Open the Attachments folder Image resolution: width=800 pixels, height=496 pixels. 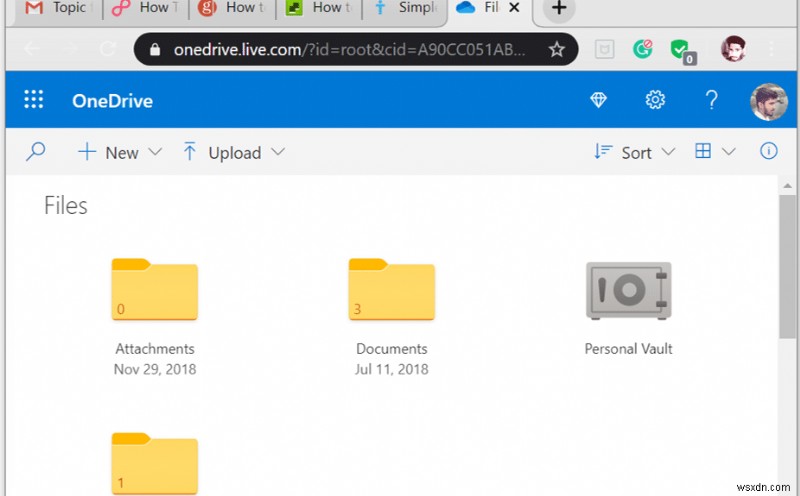[x=155, y=289]
